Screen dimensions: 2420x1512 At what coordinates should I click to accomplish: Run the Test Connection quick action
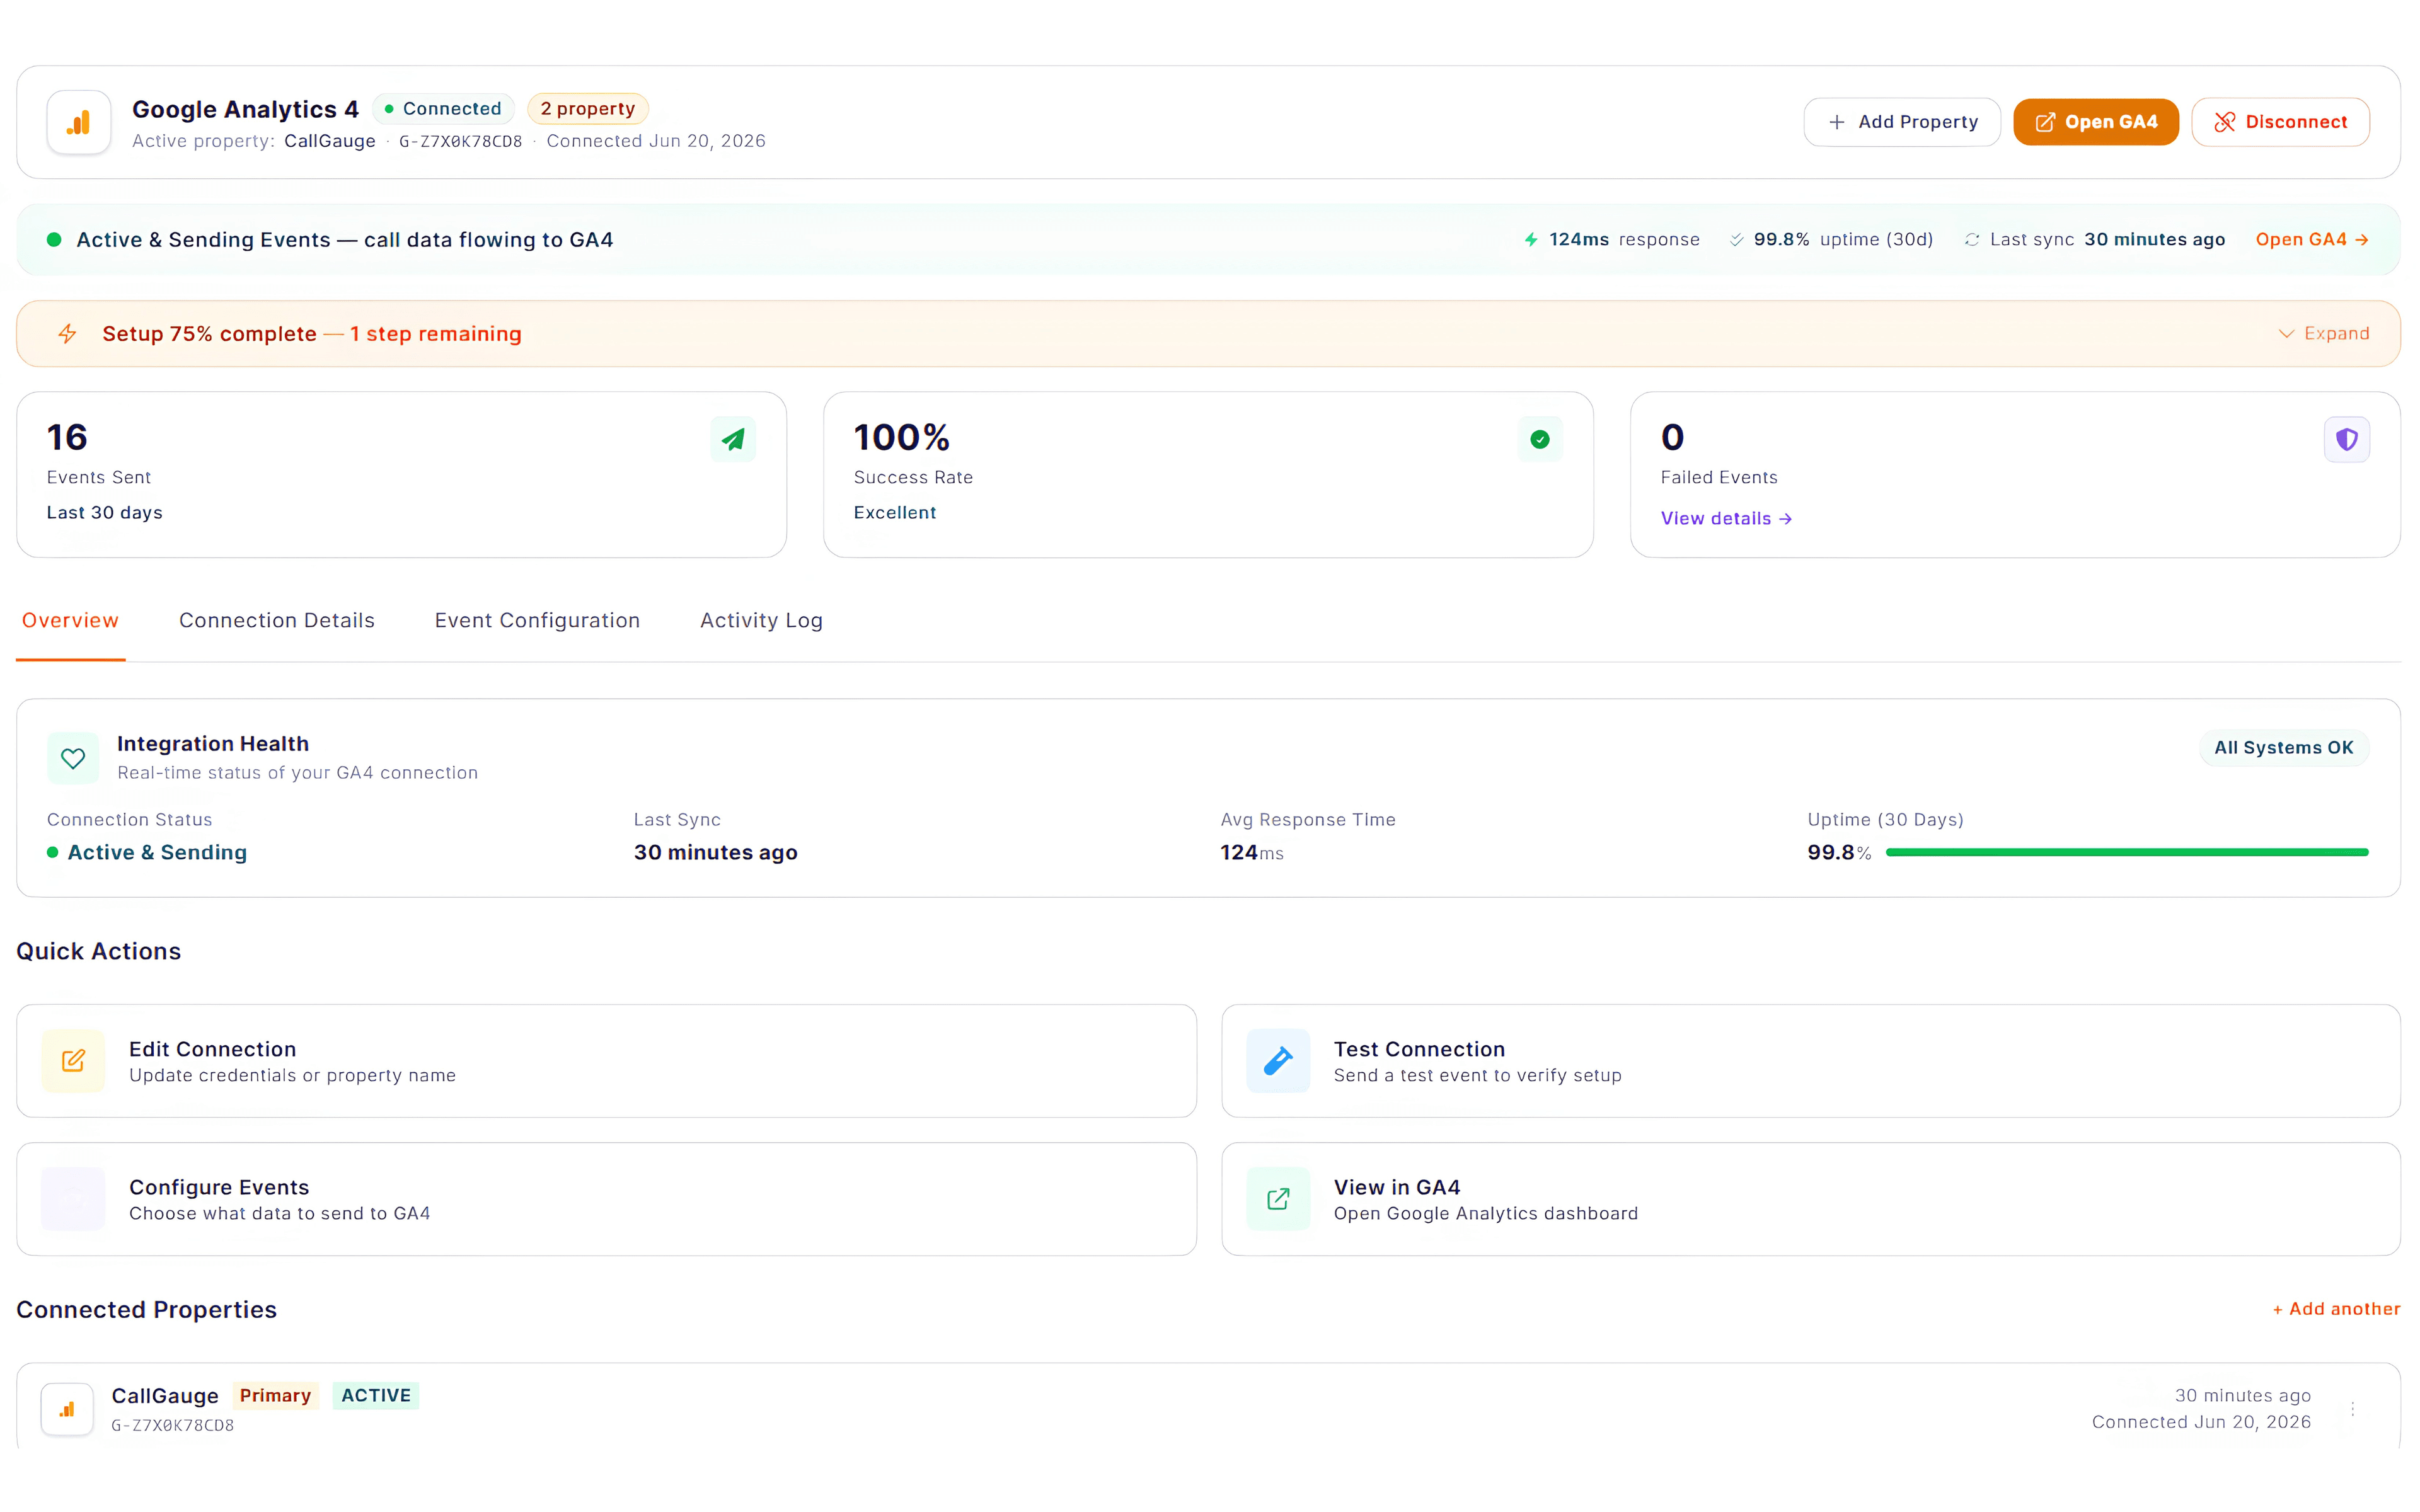click(x=1810, y=1061)
